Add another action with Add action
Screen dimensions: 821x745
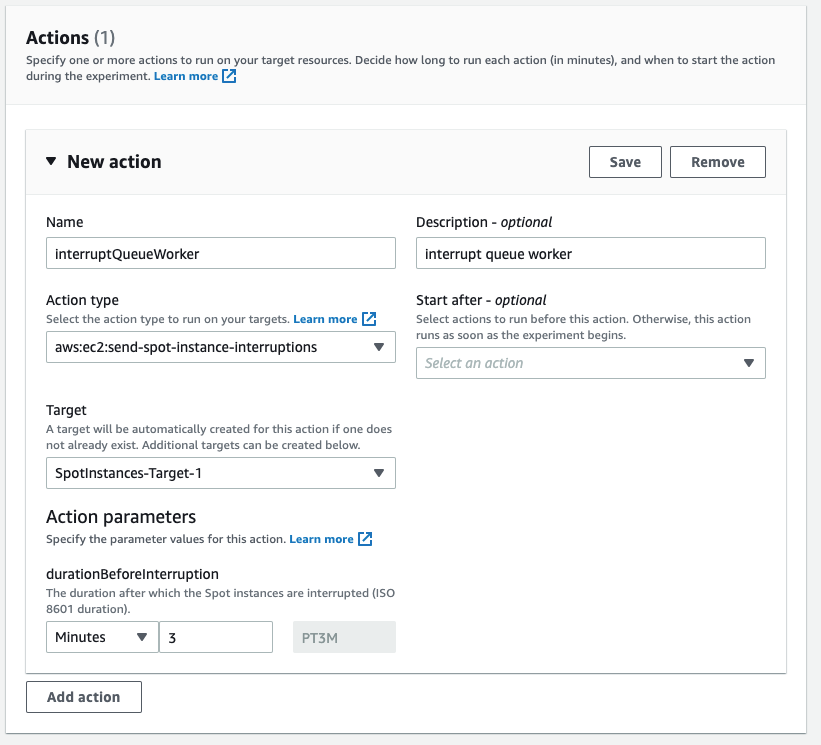[x=83, y=696]
